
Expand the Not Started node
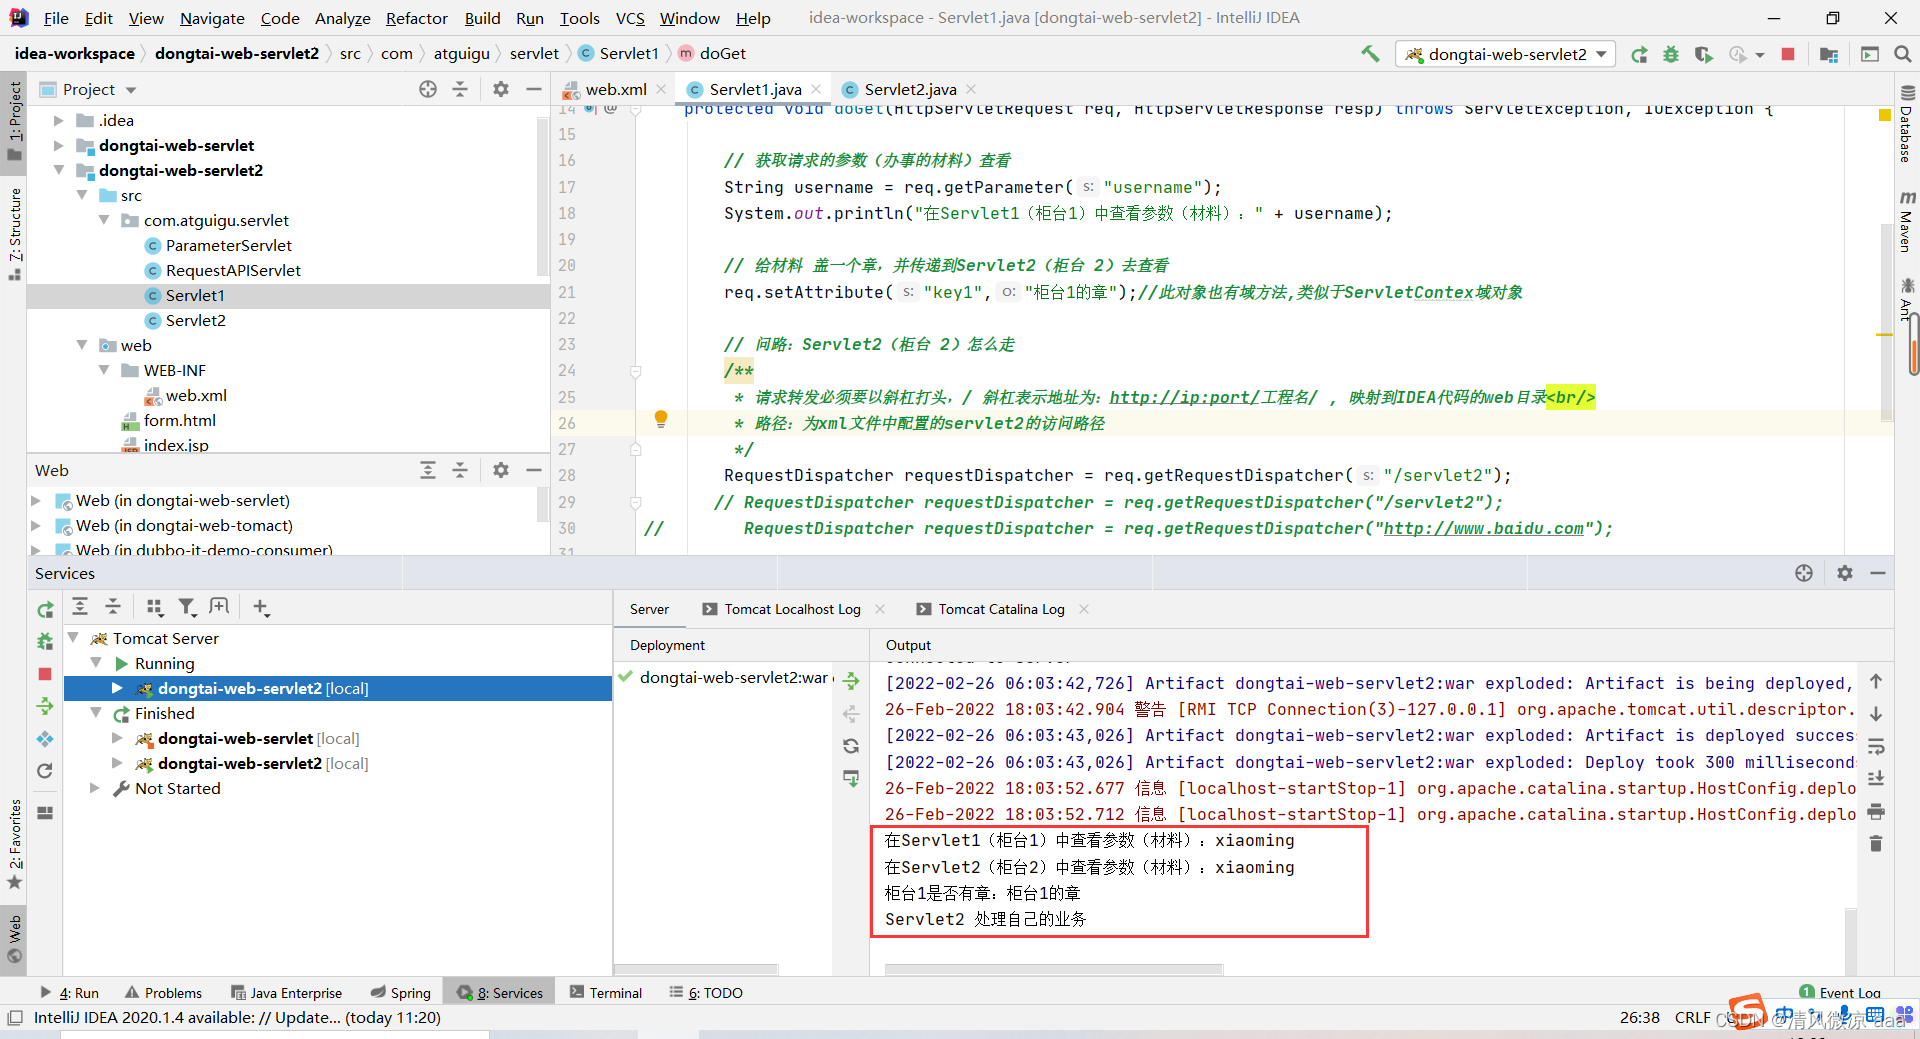tap(95, 788)
